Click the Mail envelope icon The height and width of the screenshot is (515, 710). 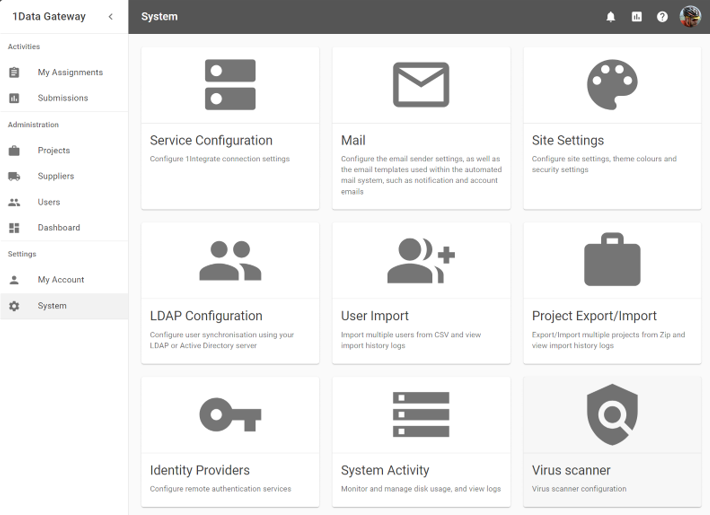coord(421,84)
